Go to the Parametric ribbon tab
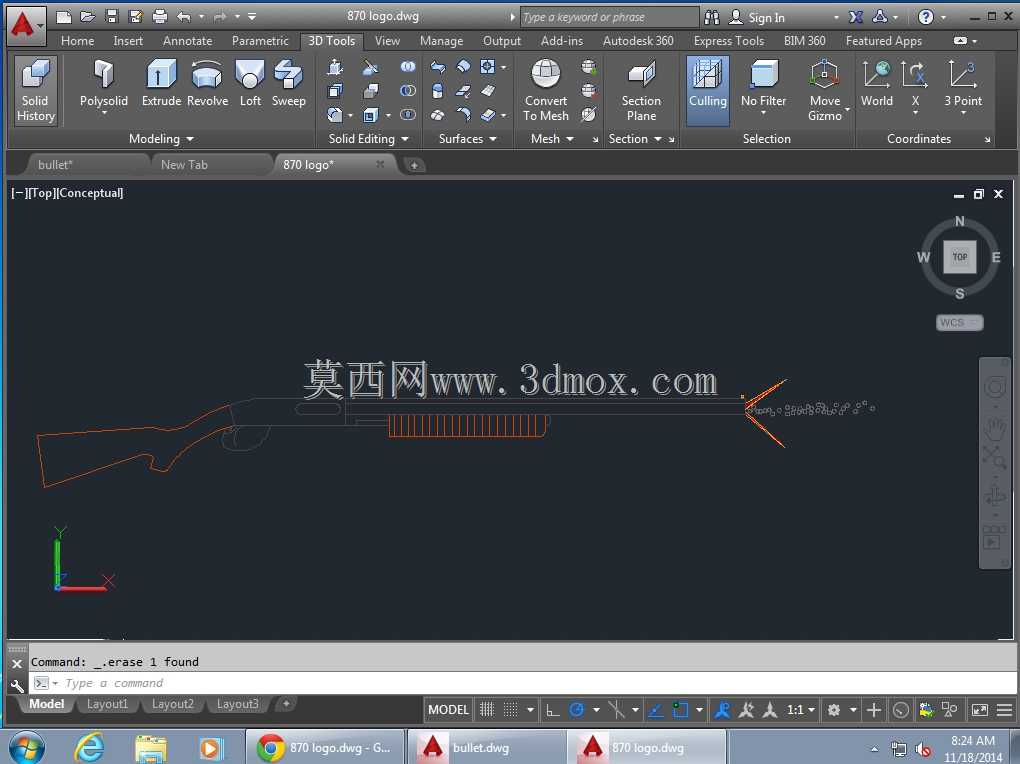This screenshot has height=764, width=1020. click(x=260, y=41)
